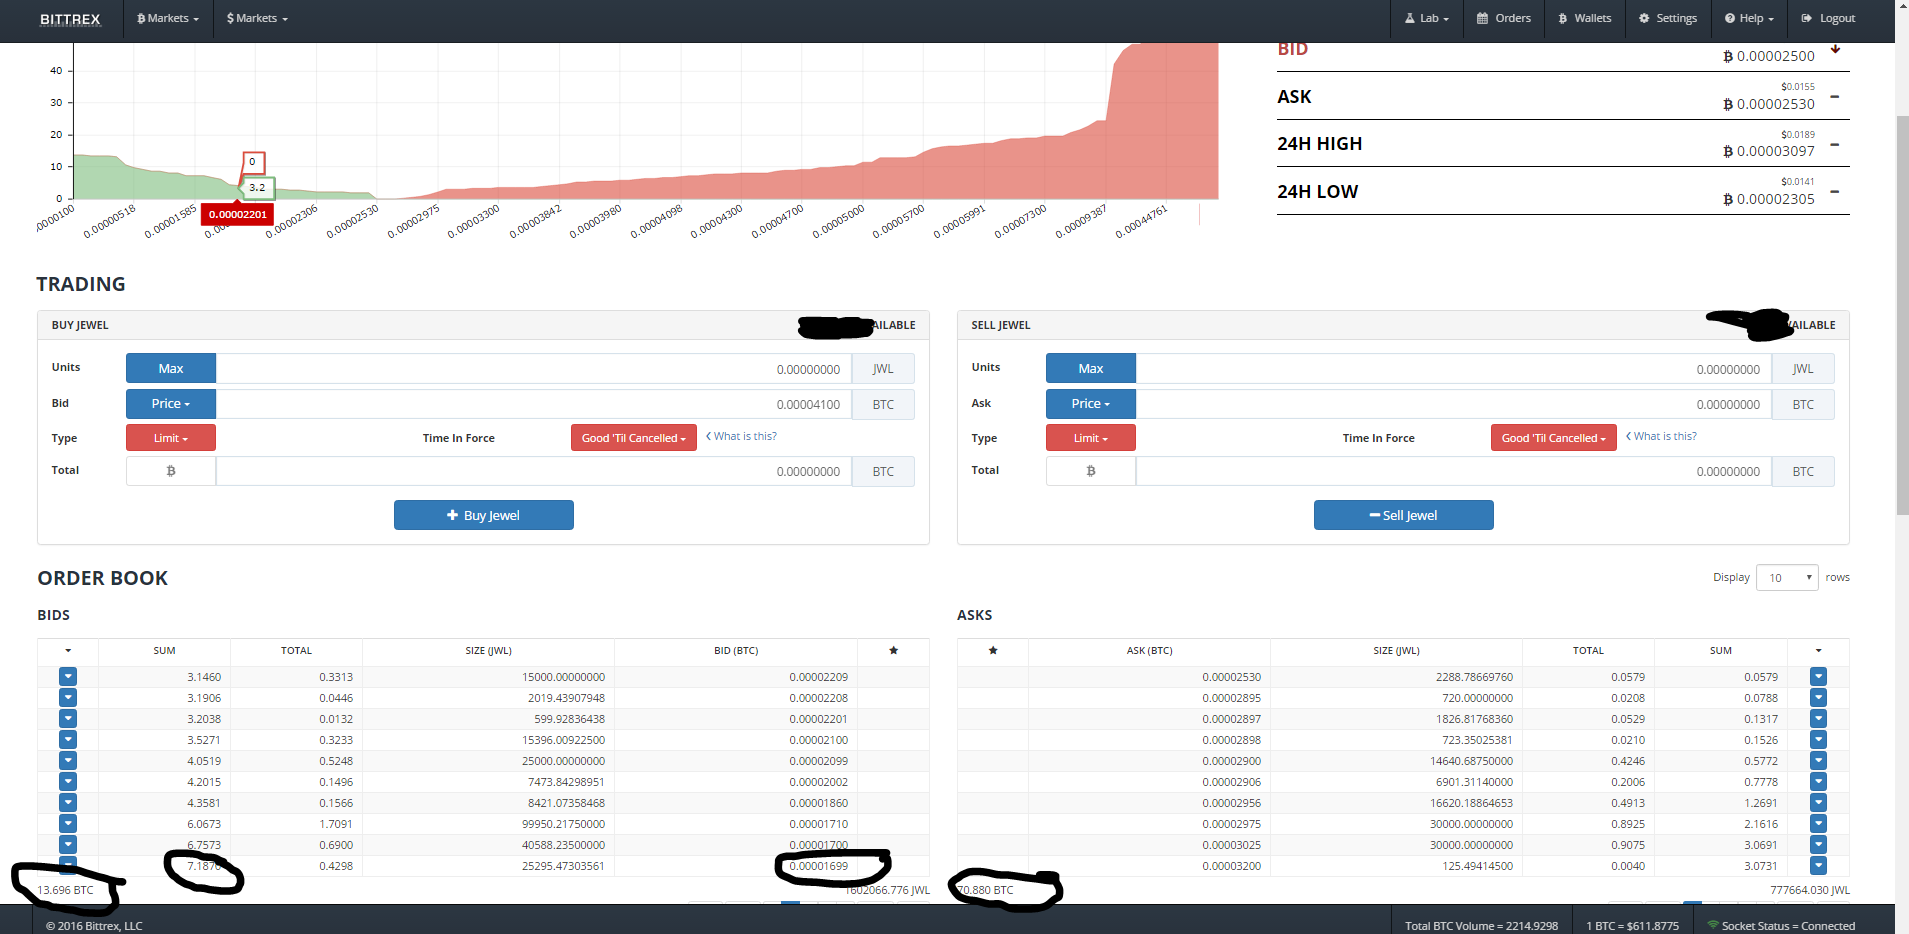Click Logout link
Screen dimensions: 1909x934
point(1828,19)
